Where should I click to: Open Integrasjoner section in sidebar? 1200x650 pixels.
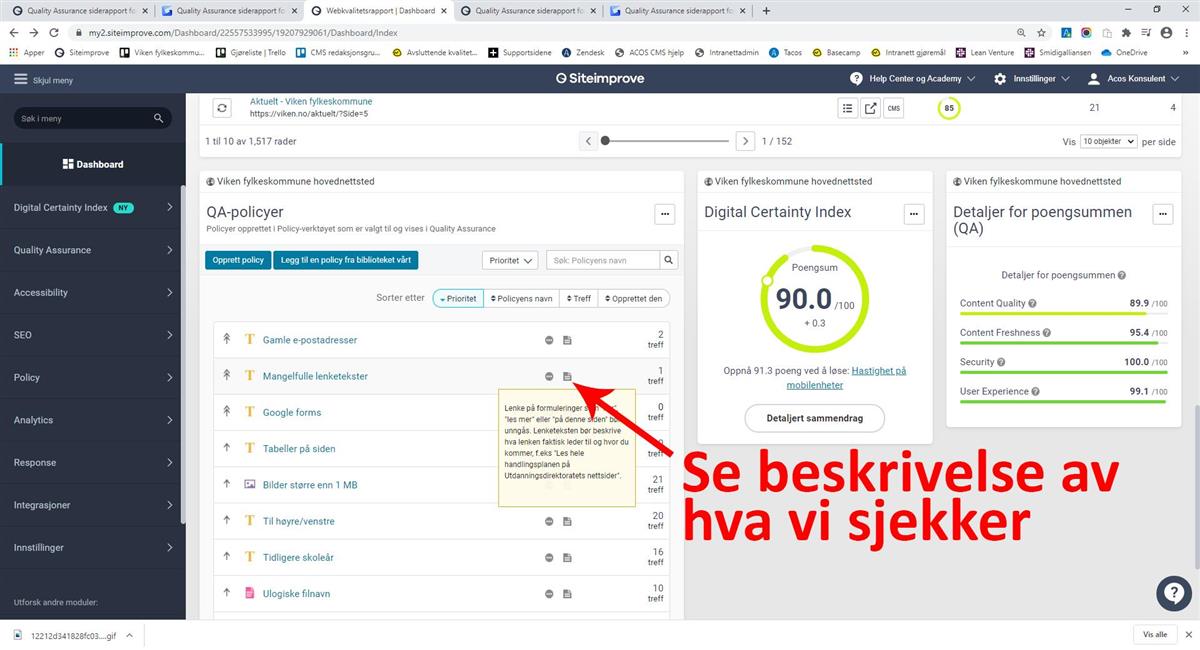tap(93, 505)
